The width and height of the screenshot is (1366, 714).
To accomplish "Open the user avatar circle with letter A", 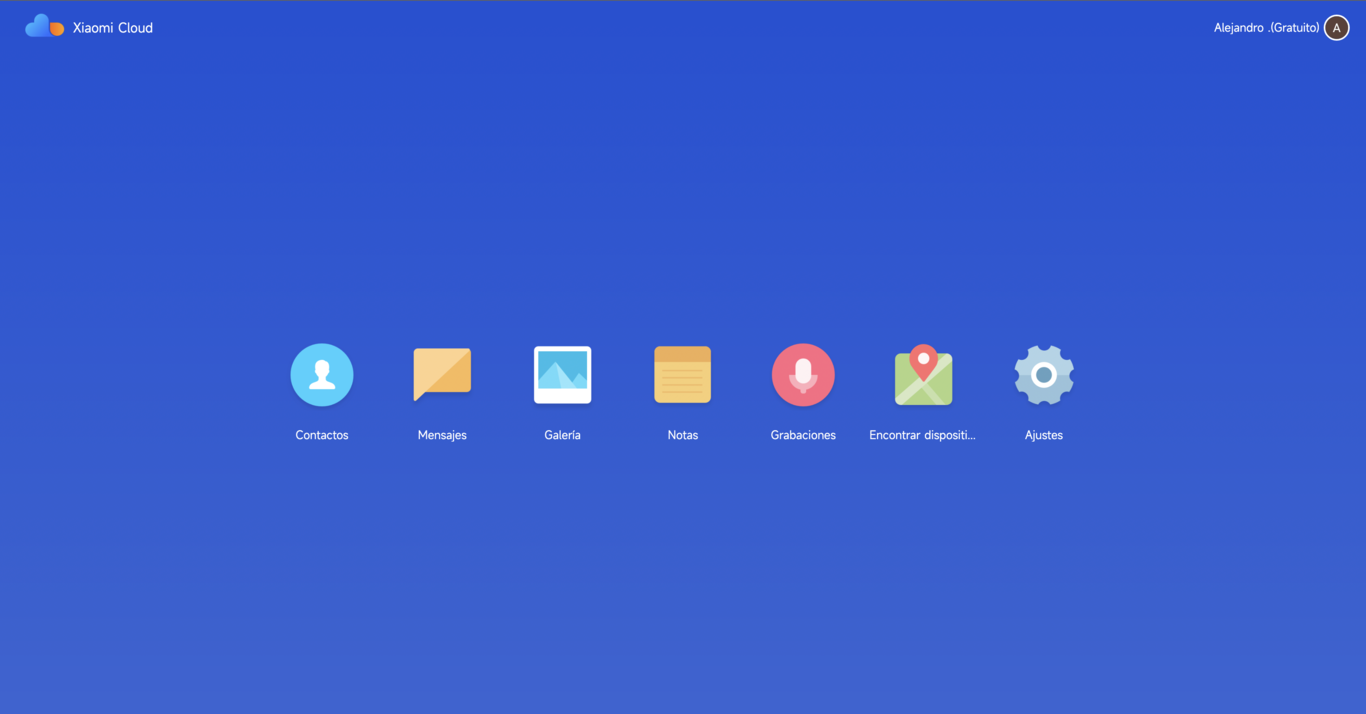I will [1336, 27].
